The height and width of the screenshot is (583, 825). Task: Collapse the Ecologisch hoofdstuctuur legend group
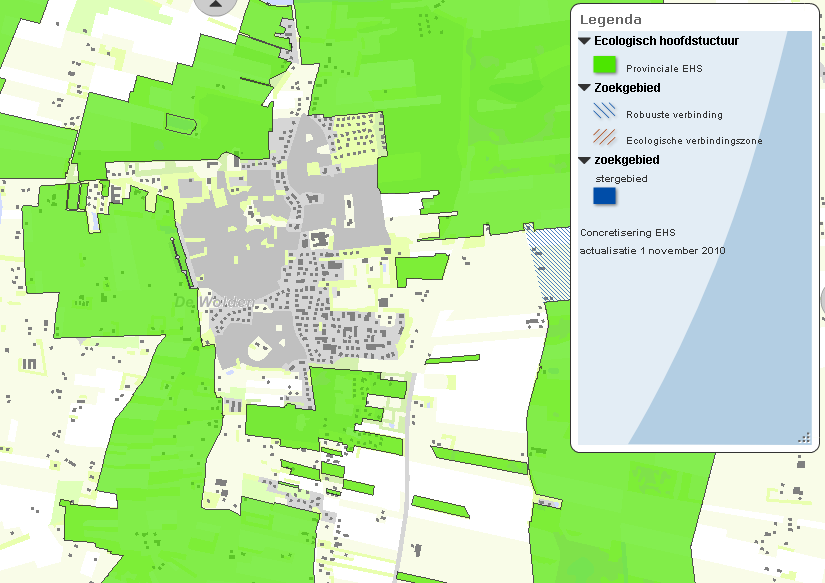(585, 41)
